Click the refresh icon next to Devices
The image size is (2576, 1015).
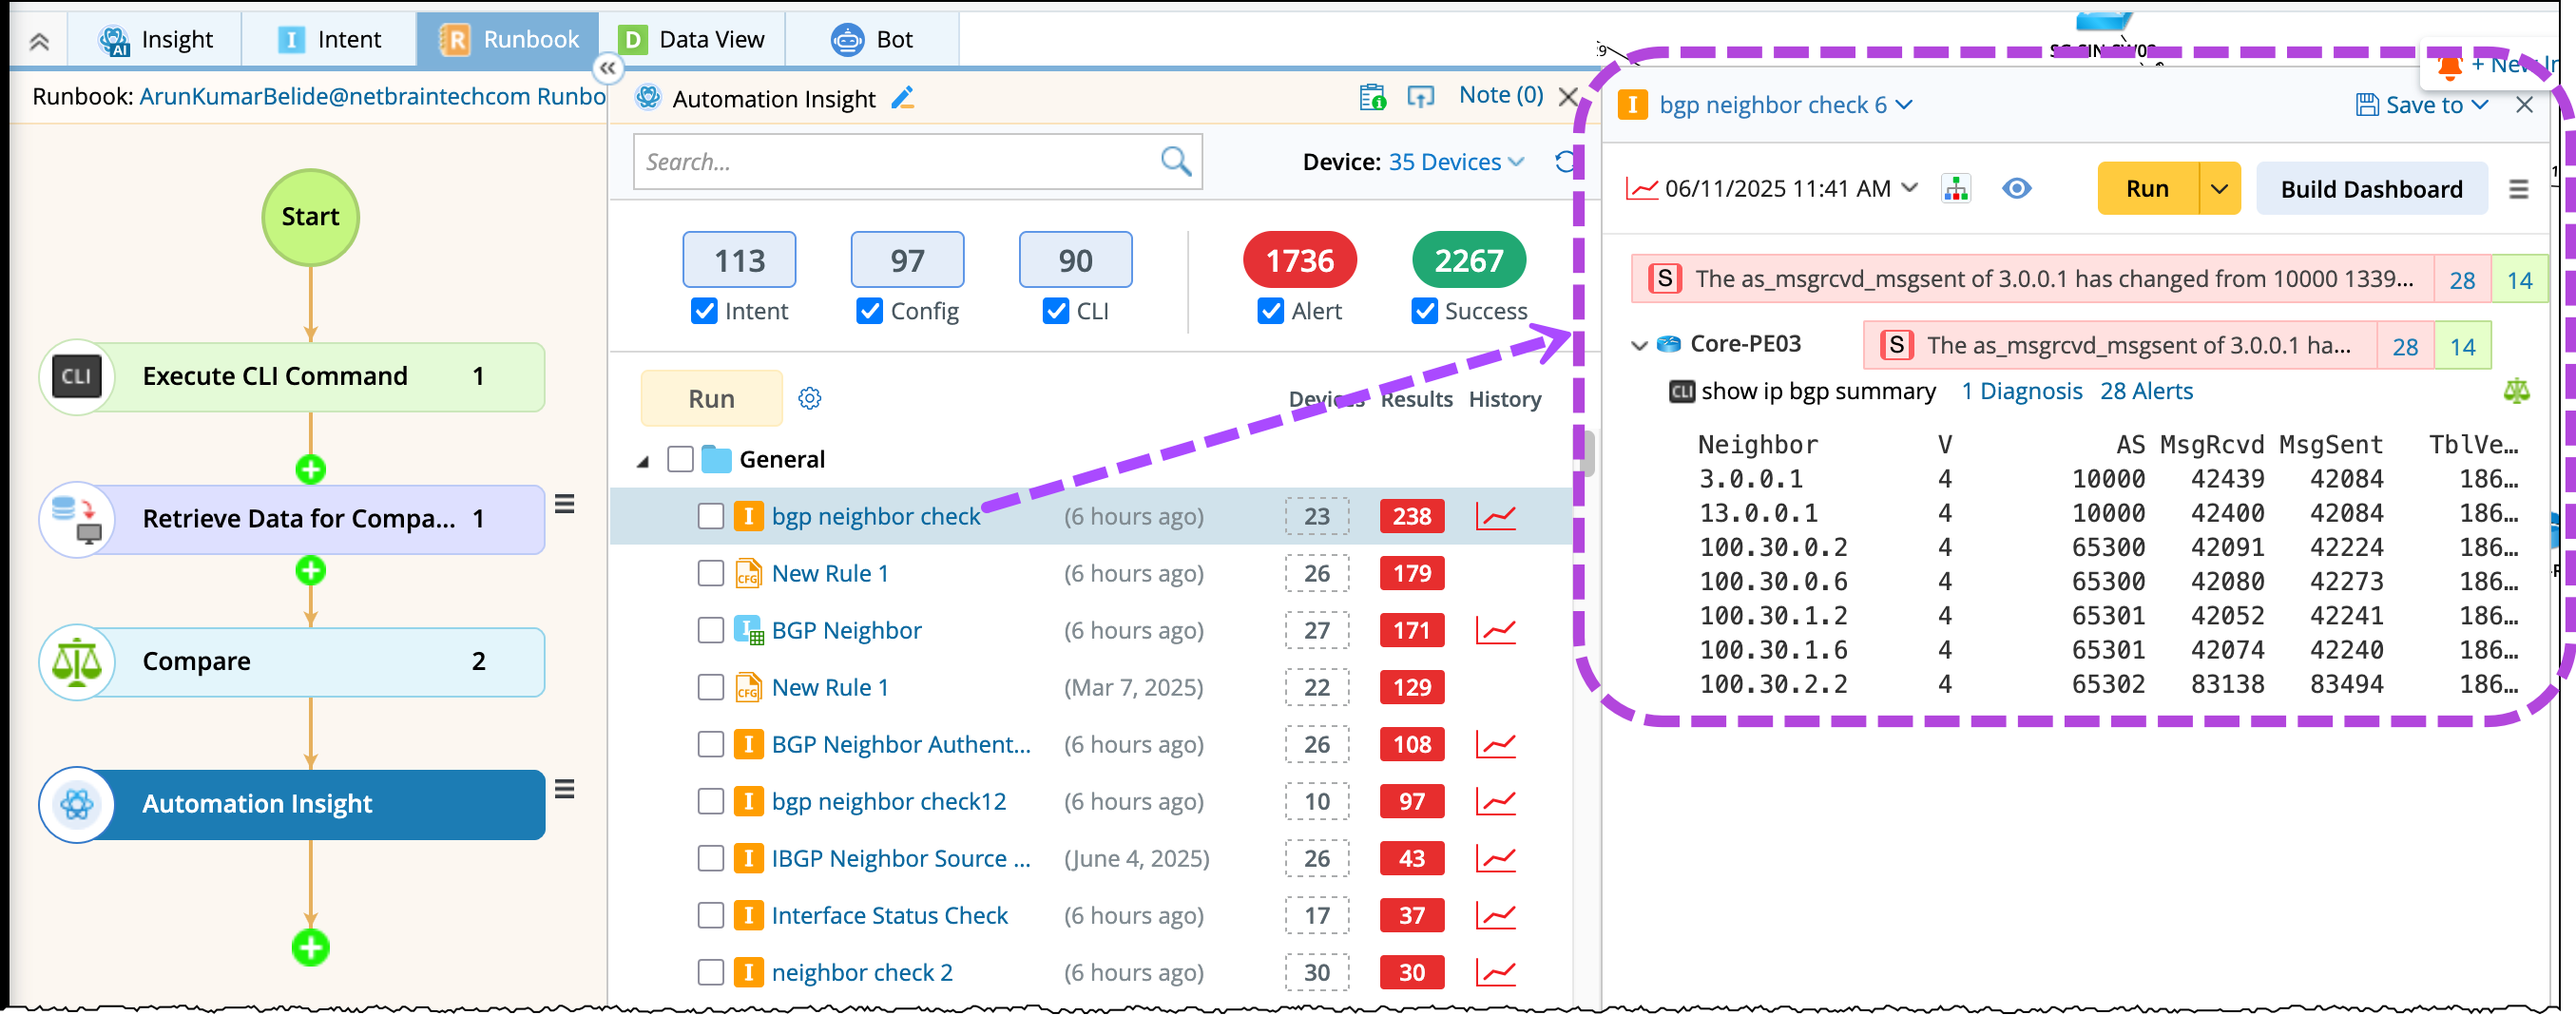tap(1564, 161)
